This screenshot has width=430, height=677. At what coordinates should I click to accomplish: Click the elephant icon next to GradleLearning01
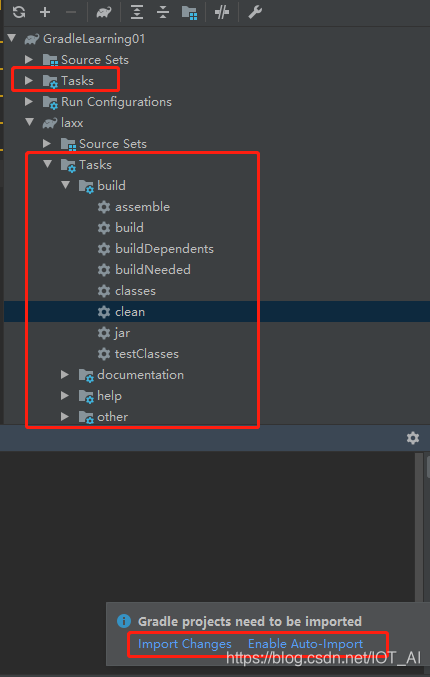[x=32, y=39]
